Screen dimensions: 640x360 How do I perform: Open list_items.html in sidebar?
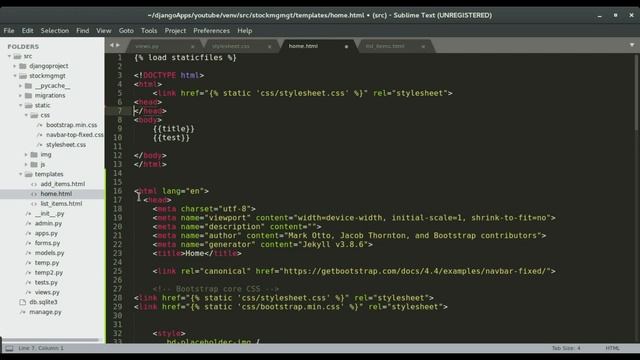[x=61, y=204]
